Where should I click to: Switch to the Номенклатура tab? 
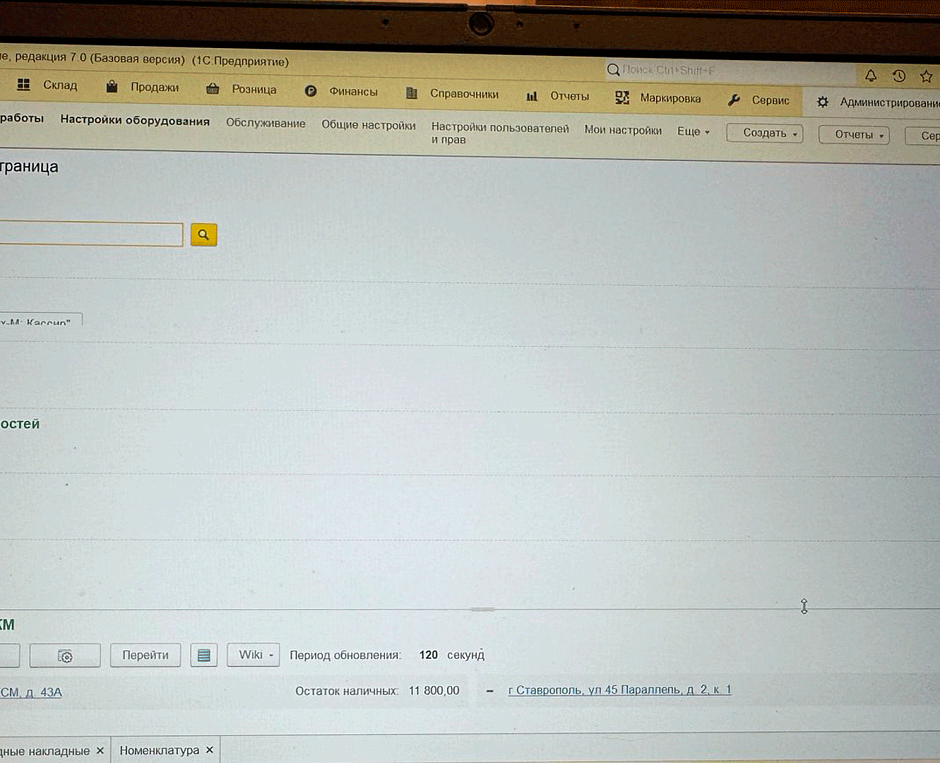[159, 750]
